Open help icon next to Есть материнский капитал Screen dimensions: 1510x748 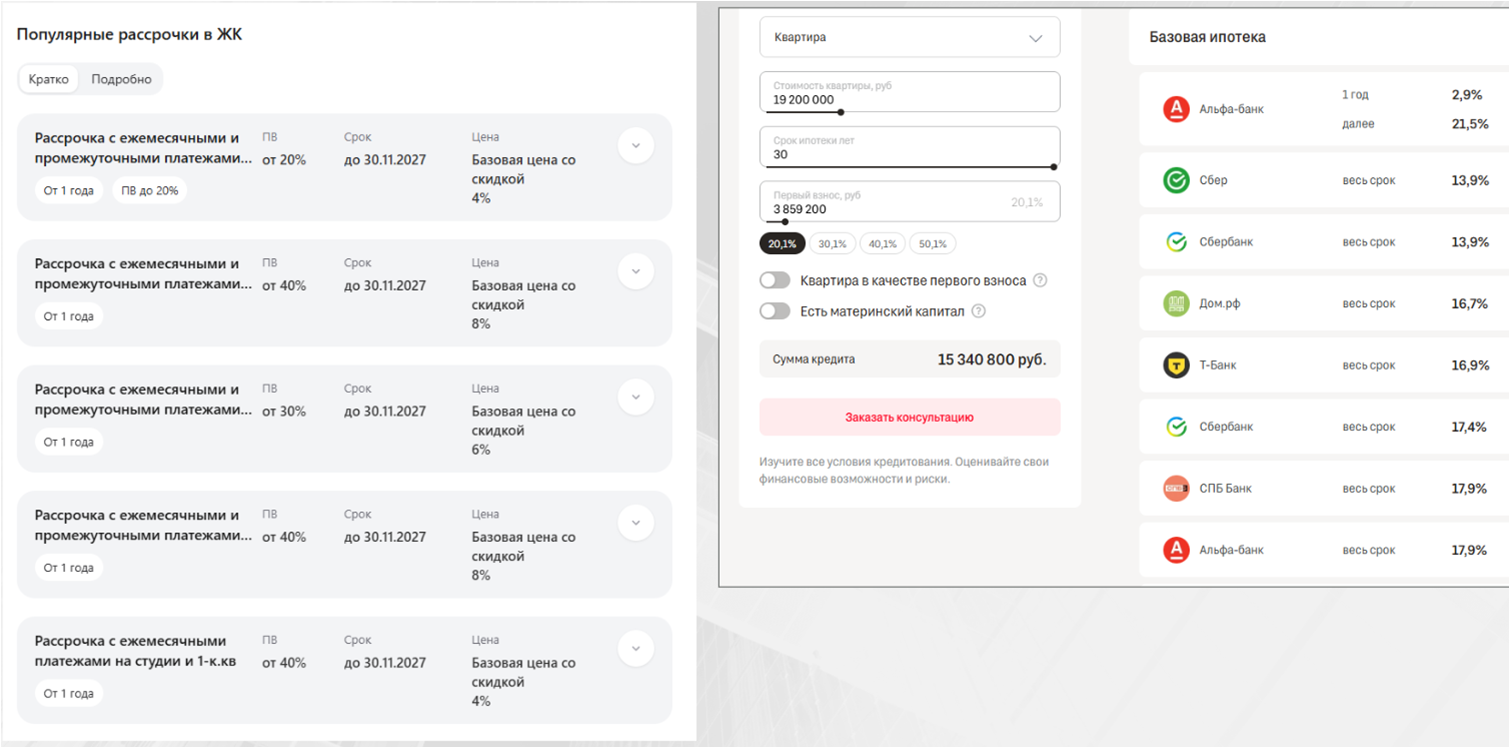tap(979, 311)
